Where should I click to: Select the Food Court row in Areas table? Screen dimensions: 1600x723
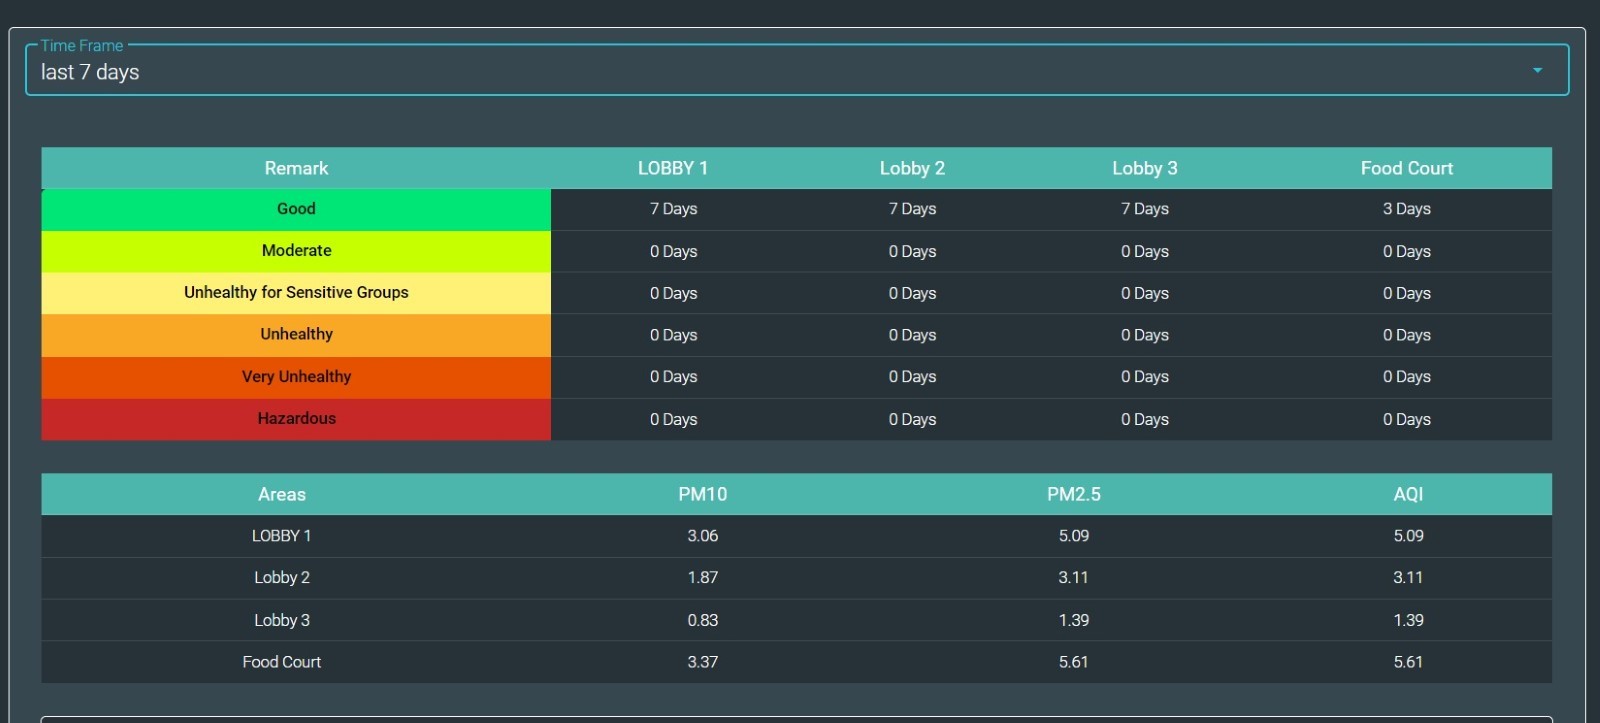tap(282, 662)
